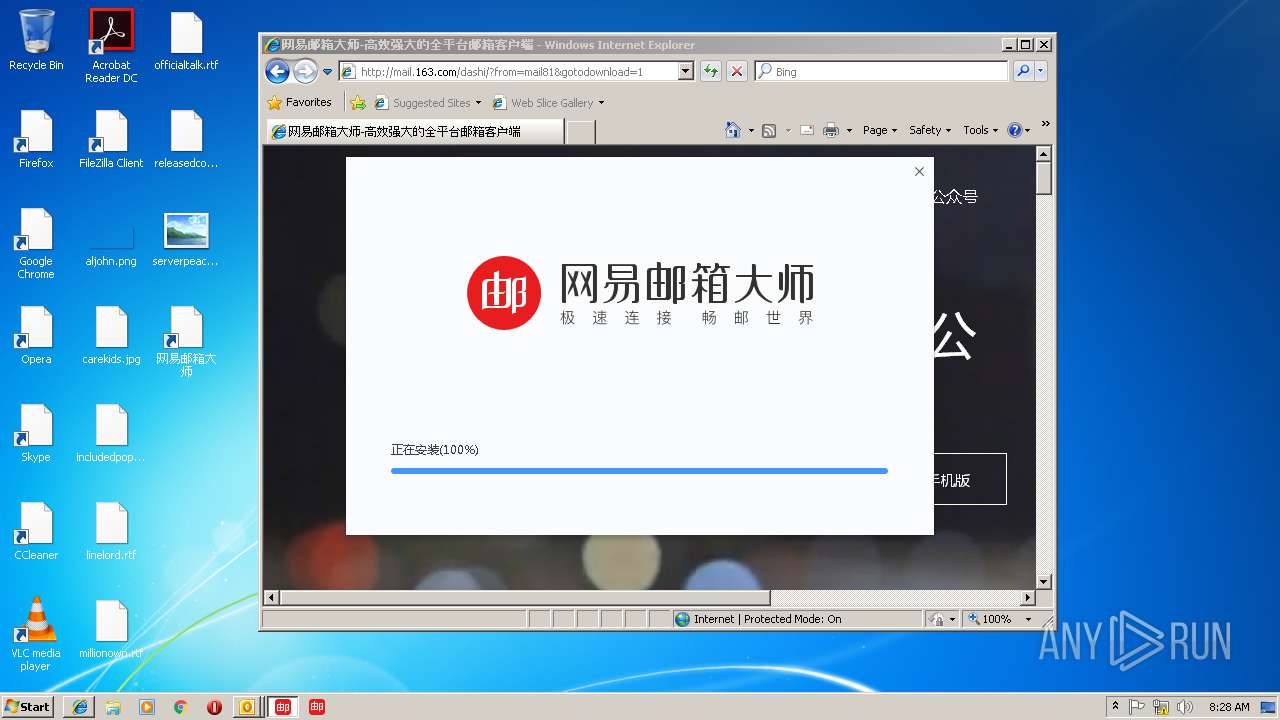Click the volume speaker tray icon
The image size is (1280, 720).
(1184, 707)
